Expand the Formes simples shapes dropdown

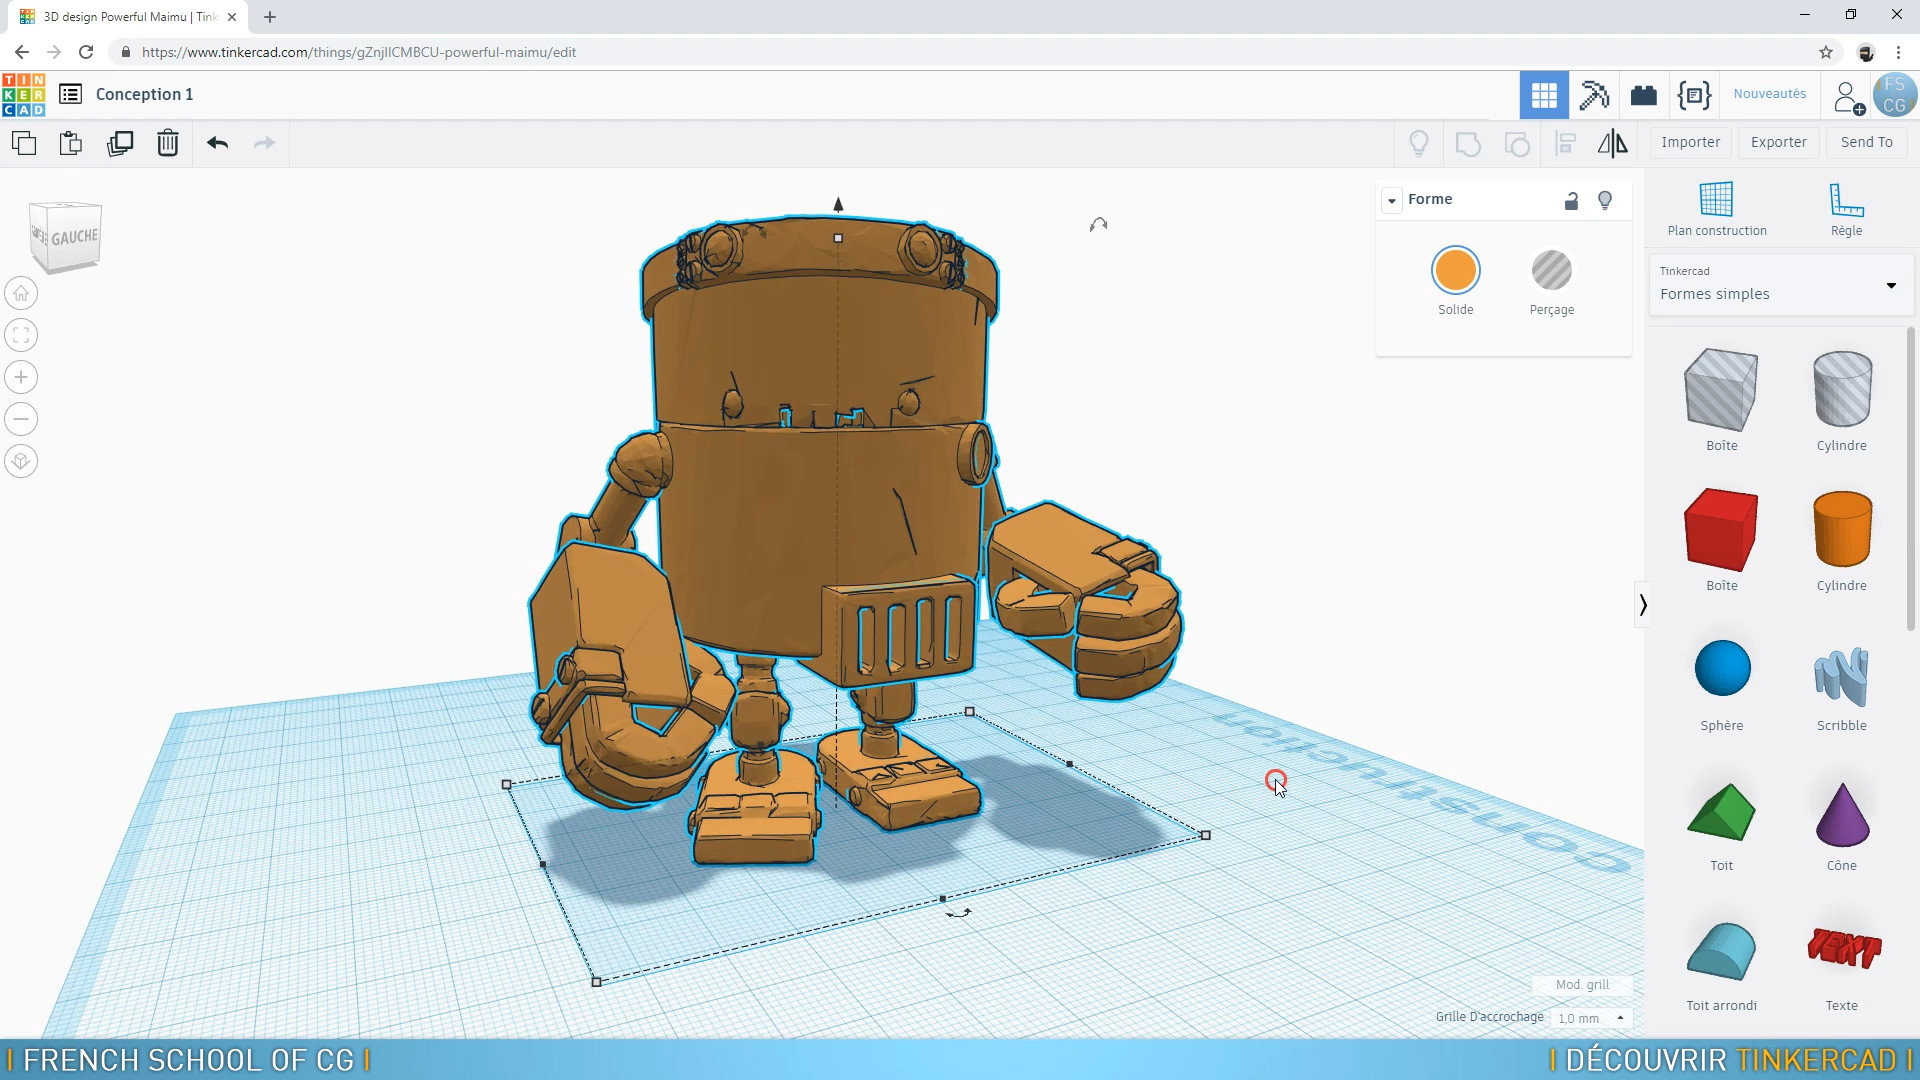point(1890,285)
